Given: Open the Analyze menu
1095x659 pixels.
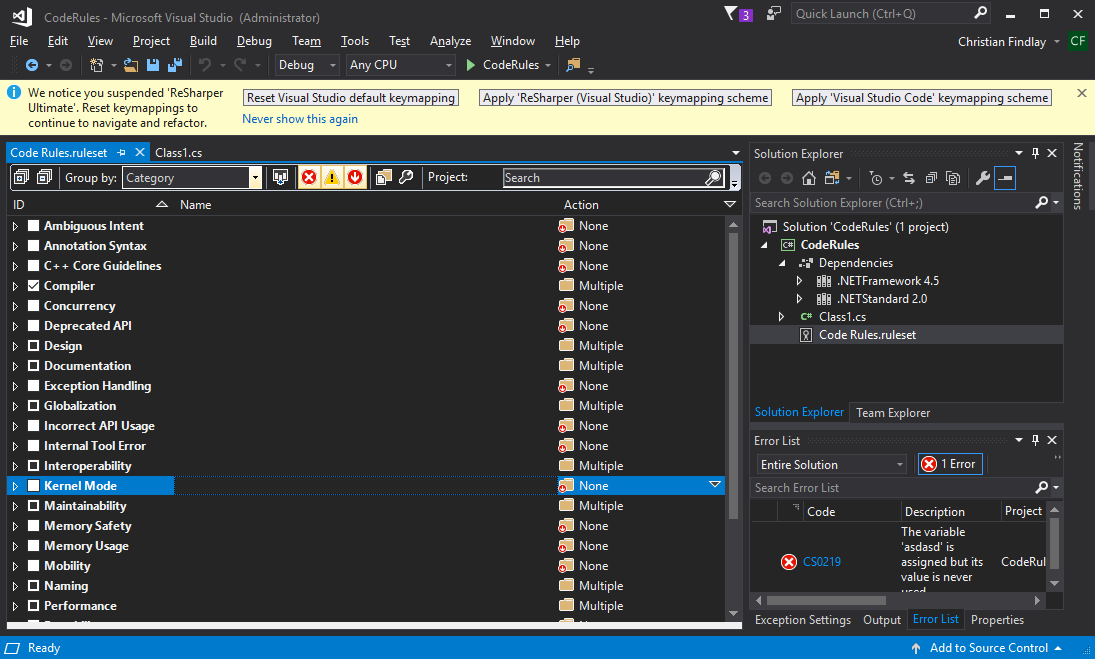Looking at the screenshot, I should pyautogui.click(x=450, y=41).
